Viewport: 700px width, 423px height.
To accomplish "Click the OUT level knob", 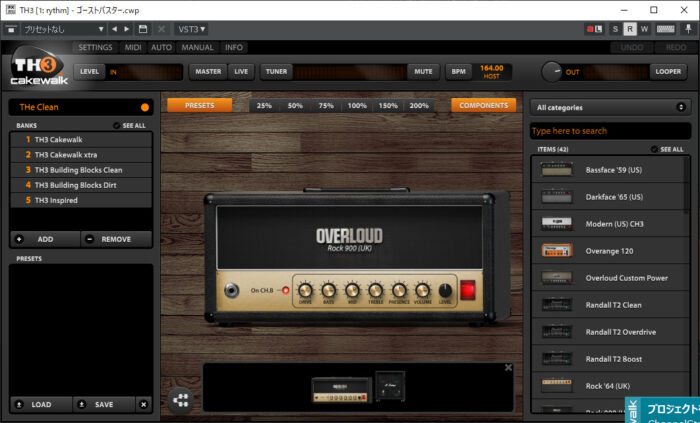I will 552,72.
